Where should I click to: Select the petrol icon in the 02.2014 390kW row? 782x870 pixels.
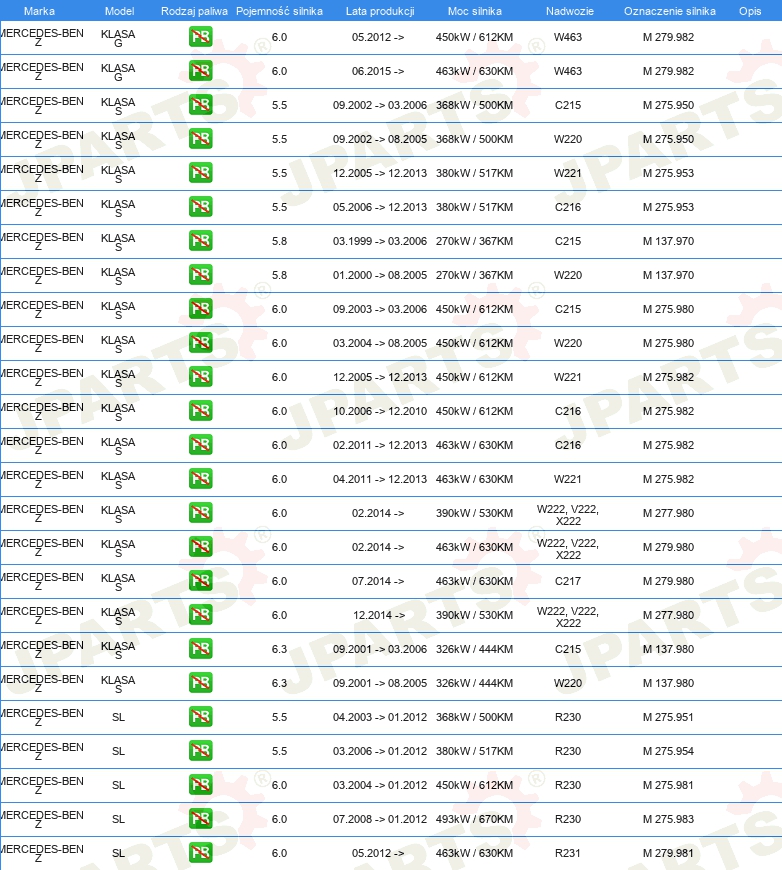click(200, 513)
